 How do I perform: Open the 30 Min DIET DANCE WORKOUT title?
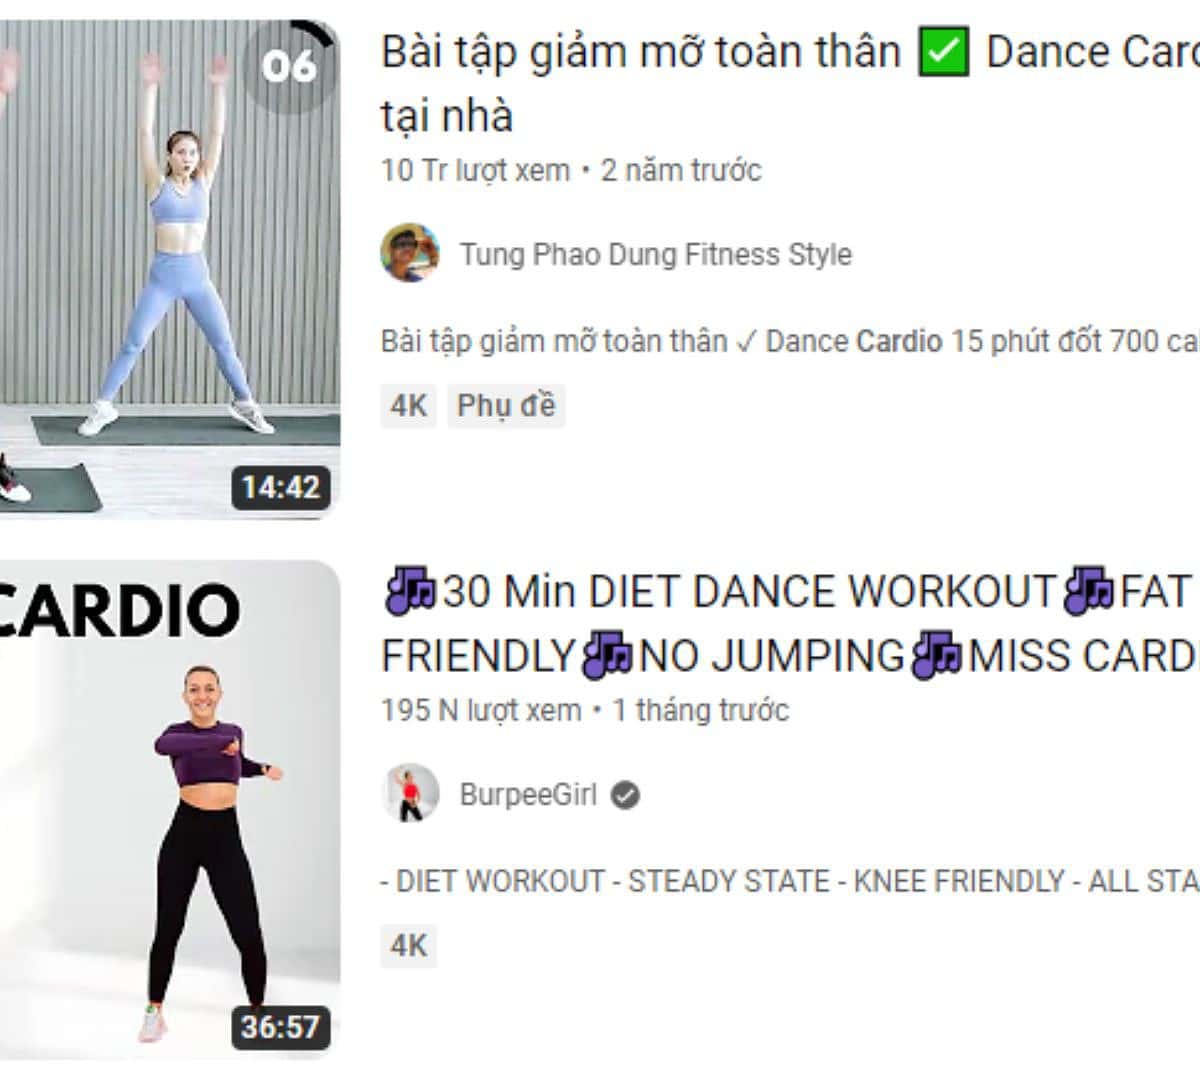[790, 624]
